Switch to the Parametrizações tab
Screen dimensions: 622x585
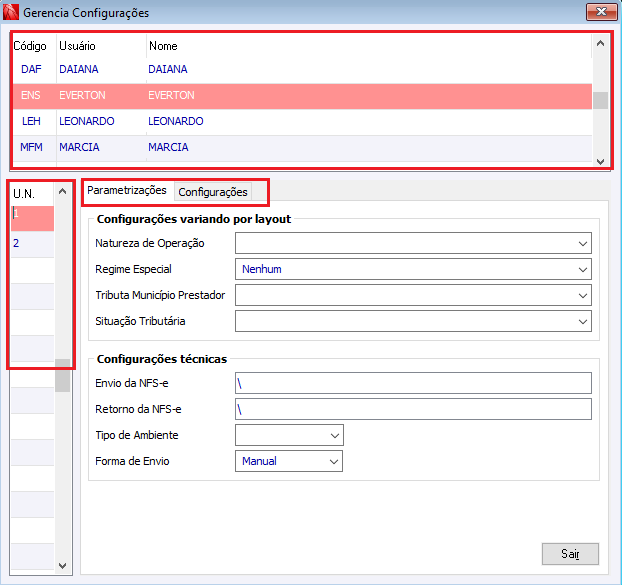click(127, 190)
